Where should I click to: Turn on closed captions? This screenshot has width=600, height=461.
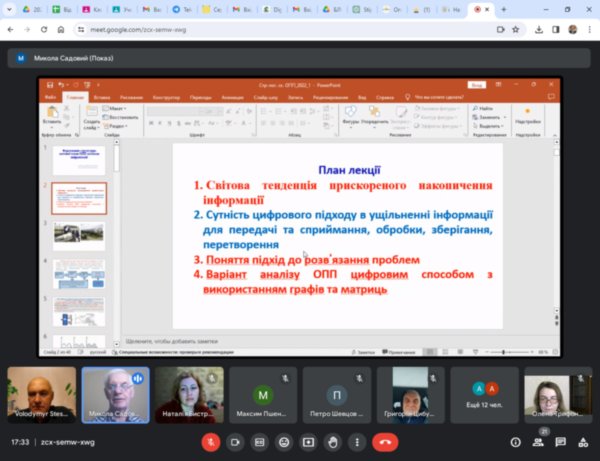pos(260,441)
